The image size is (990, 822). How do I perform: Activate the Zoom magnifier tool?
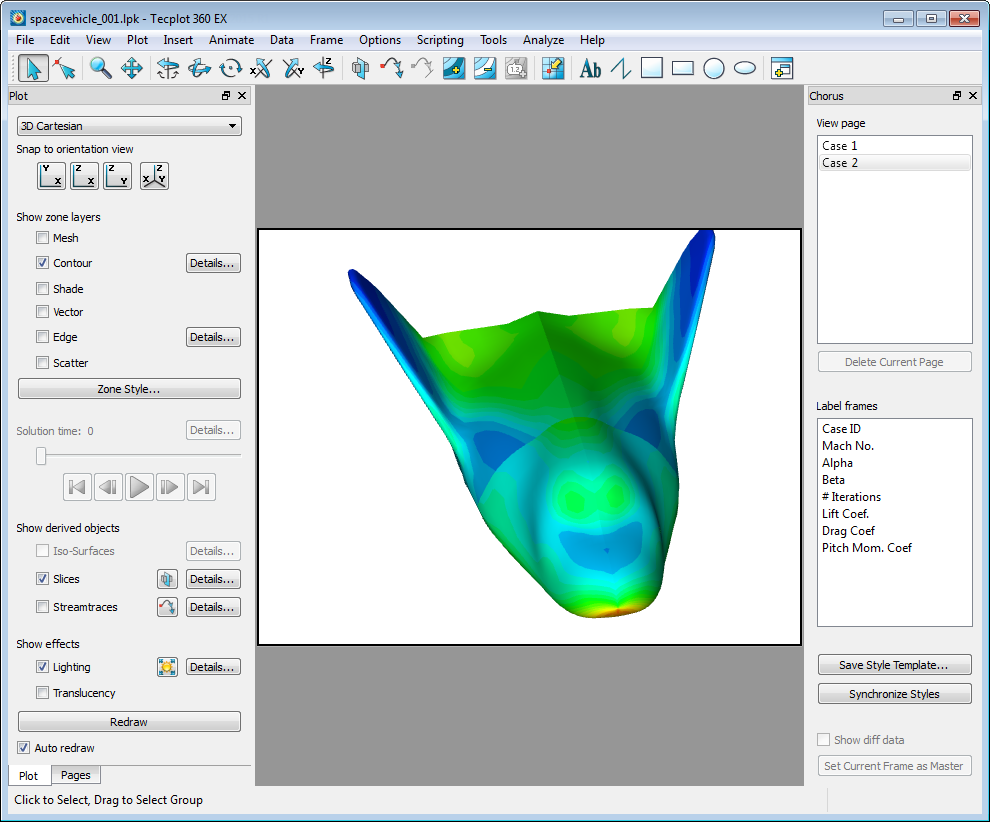(x=100, y=68)
